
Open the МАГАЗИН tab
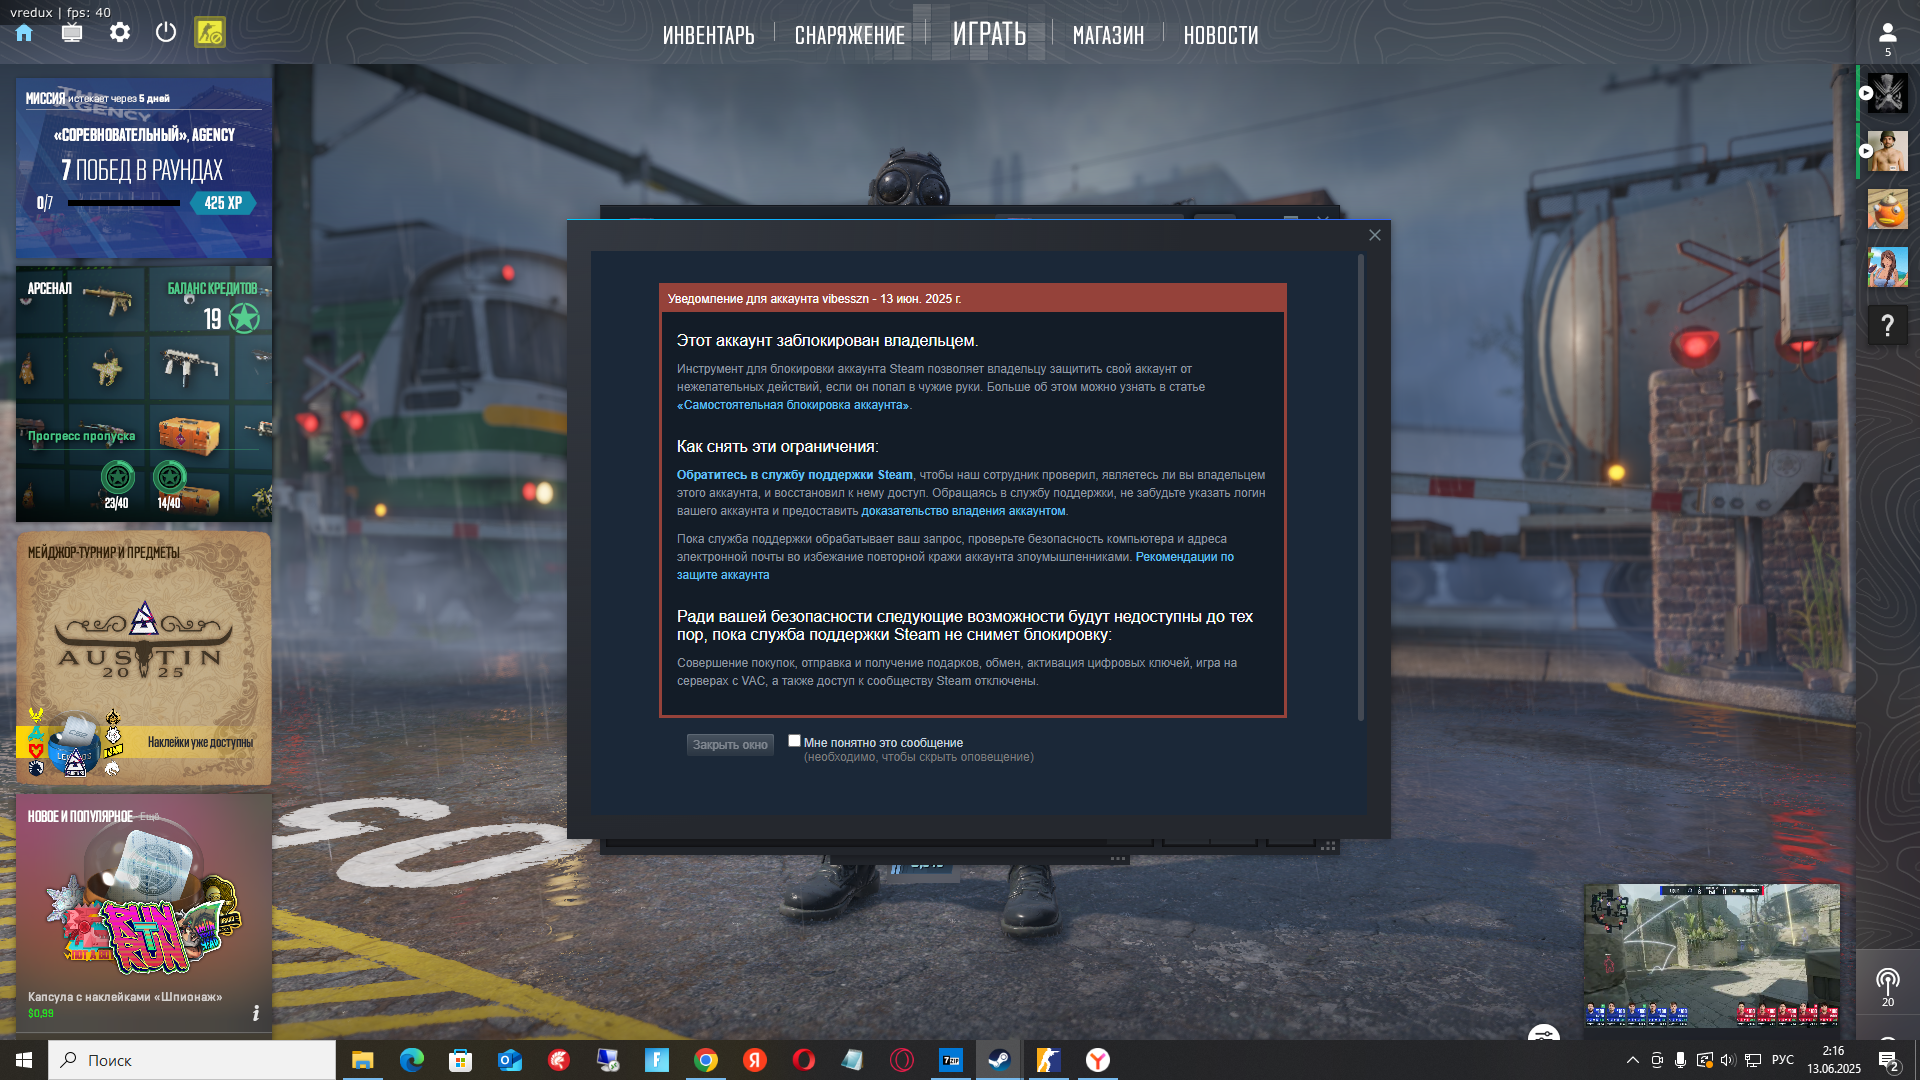click(1108, 35)
